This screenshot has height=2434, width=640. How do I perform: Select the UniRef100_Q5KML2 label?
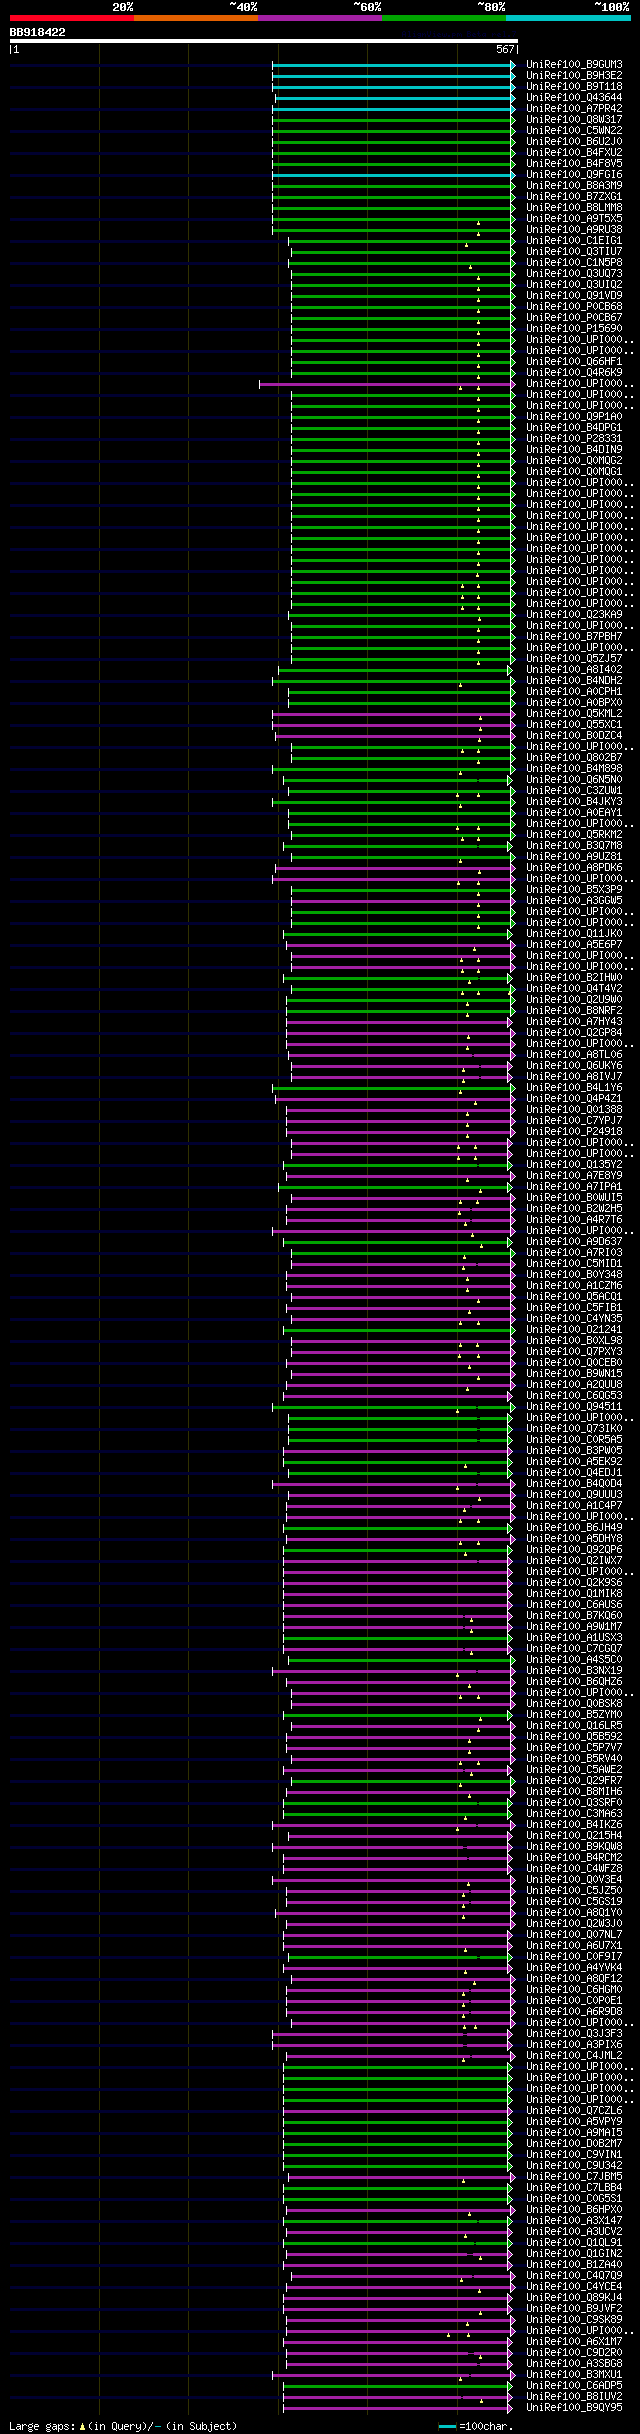tap(574, 714)
